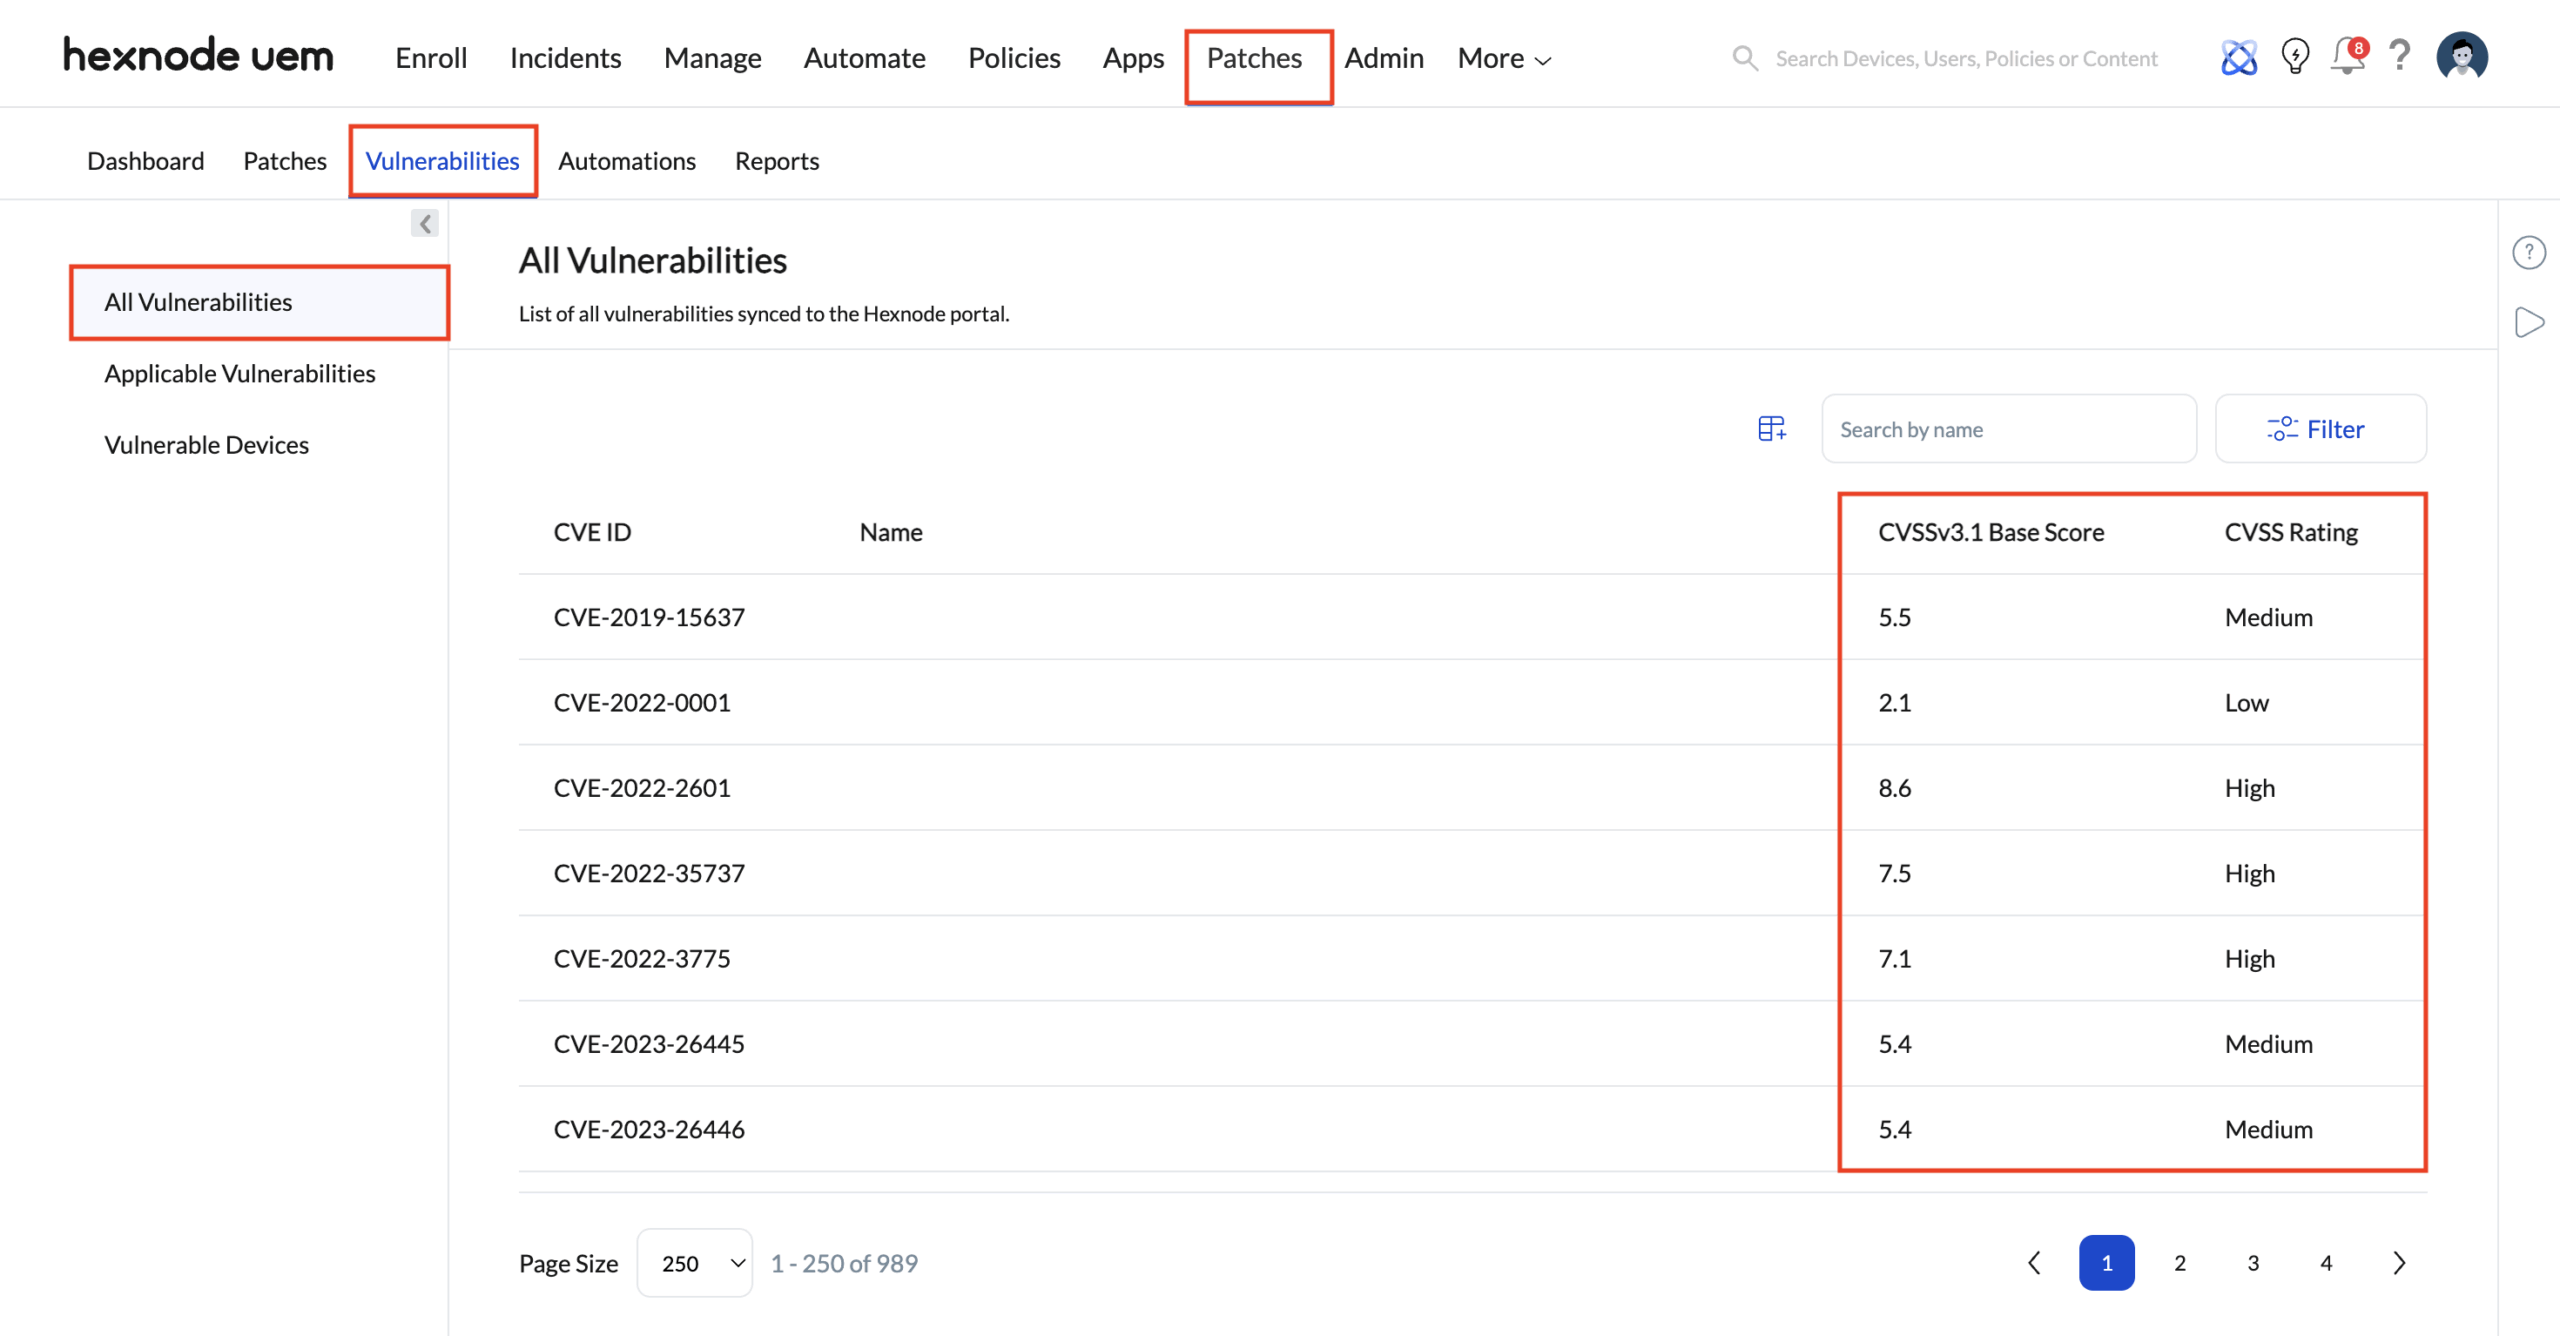The image size is (2560, 1336).
Task: Go to next page arrow
Action: tap(2399, 1263)
